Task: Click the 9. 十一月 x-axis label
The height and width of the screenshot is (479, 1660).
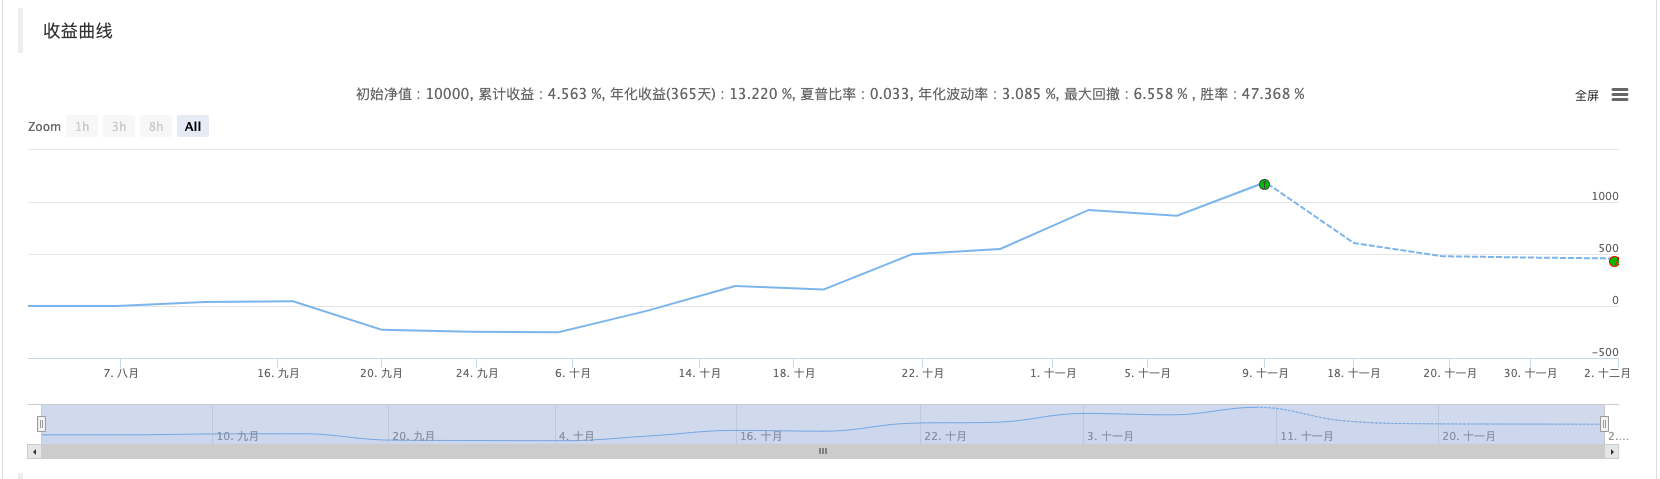Action: 1265,373
